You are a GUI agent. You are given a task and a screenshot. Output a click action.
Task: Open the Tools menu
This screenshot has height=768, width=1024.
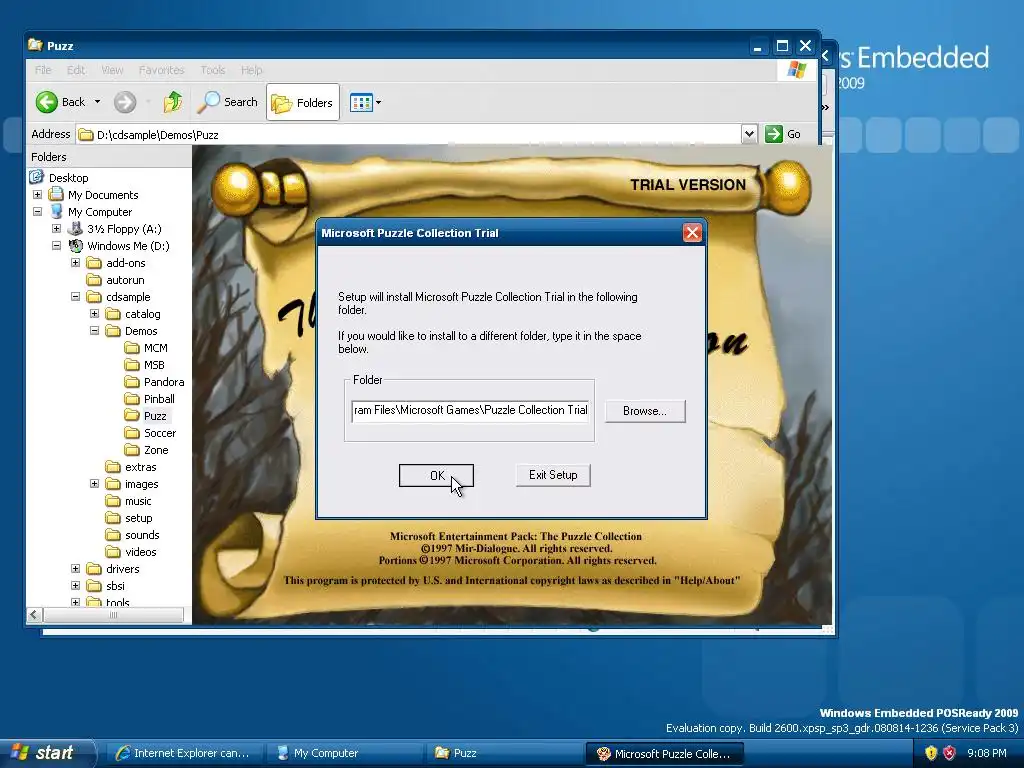point(213,70)
